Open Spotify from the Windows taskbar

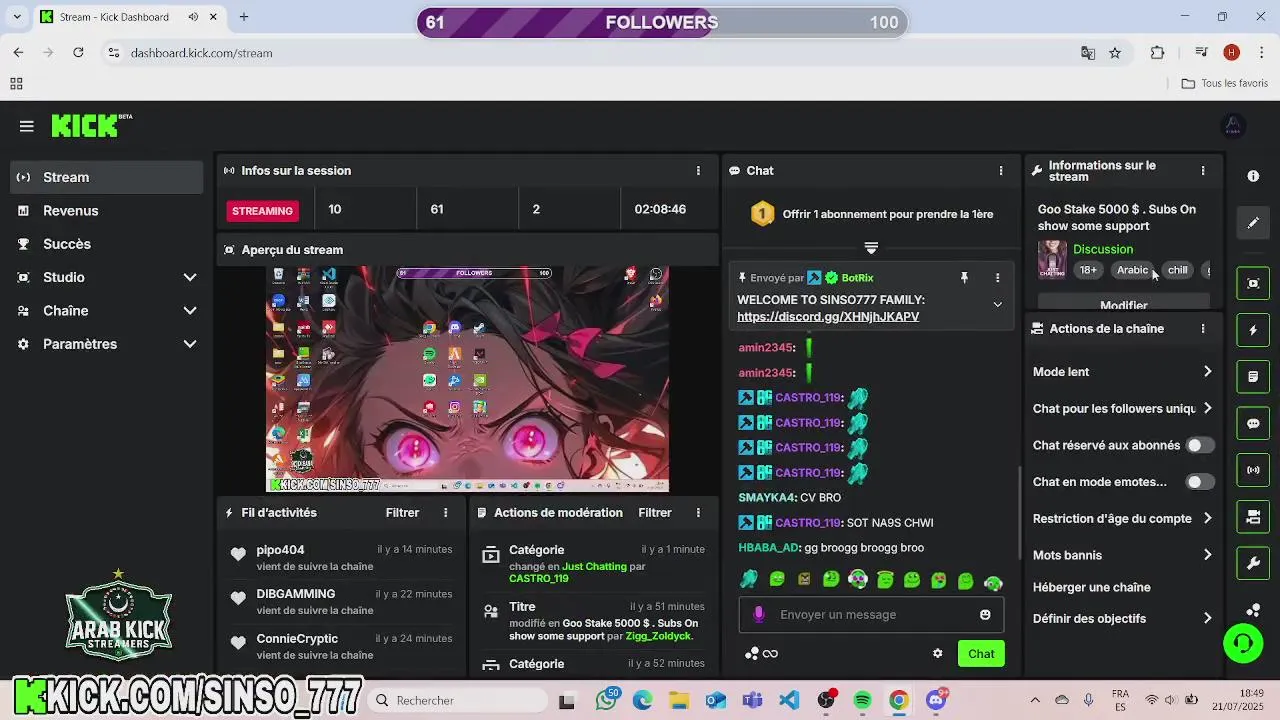coord(863,700)
